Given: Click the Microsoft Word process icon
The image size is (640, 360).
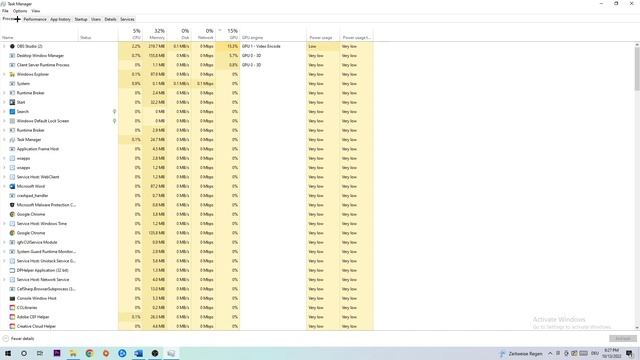Looking at the screenshot, I should [12, 186].
